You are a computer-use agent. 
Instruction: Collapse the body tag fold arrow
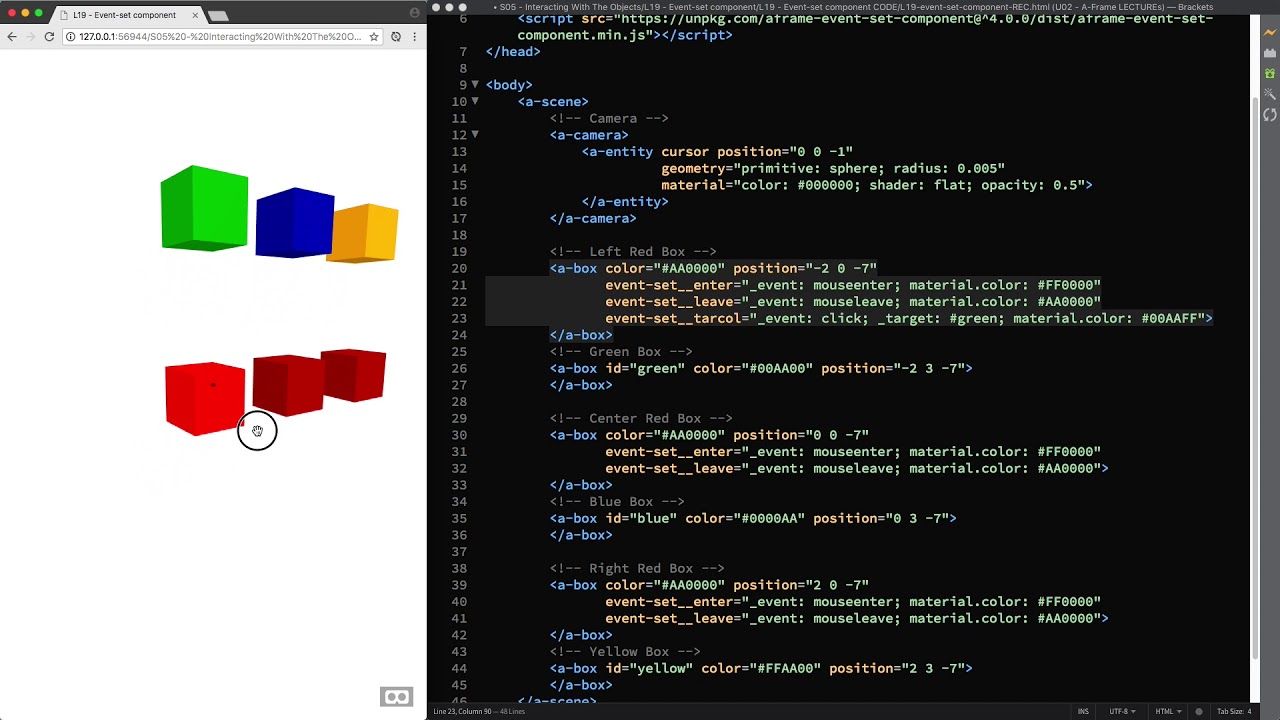475,85
